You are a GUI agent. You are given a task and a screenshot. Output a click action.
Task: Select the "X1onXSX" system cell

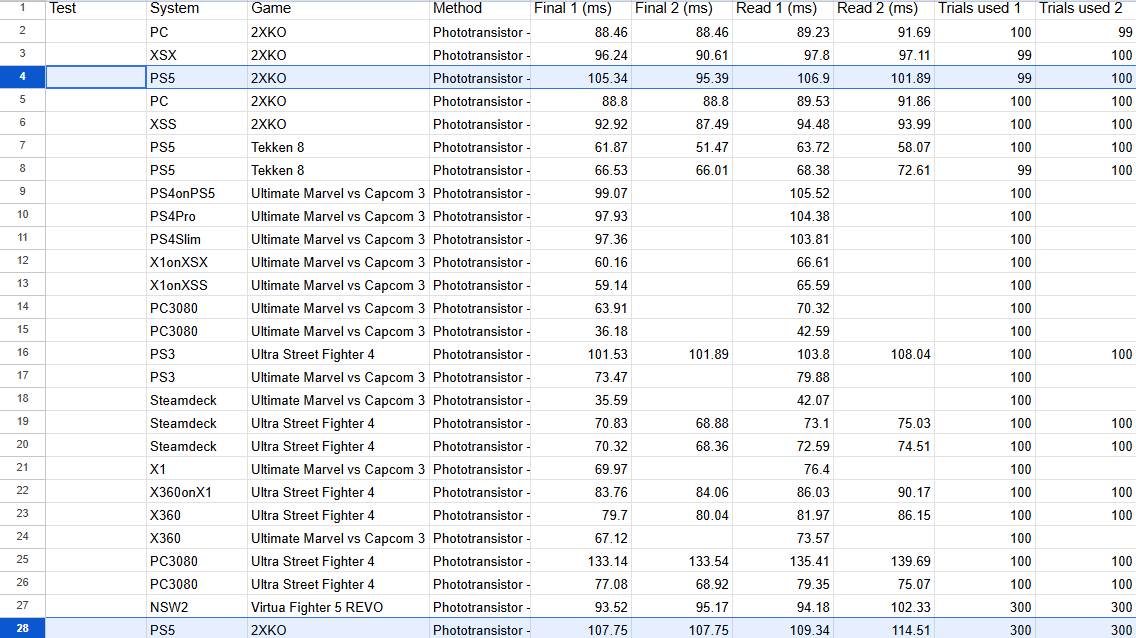click(196, 262)
